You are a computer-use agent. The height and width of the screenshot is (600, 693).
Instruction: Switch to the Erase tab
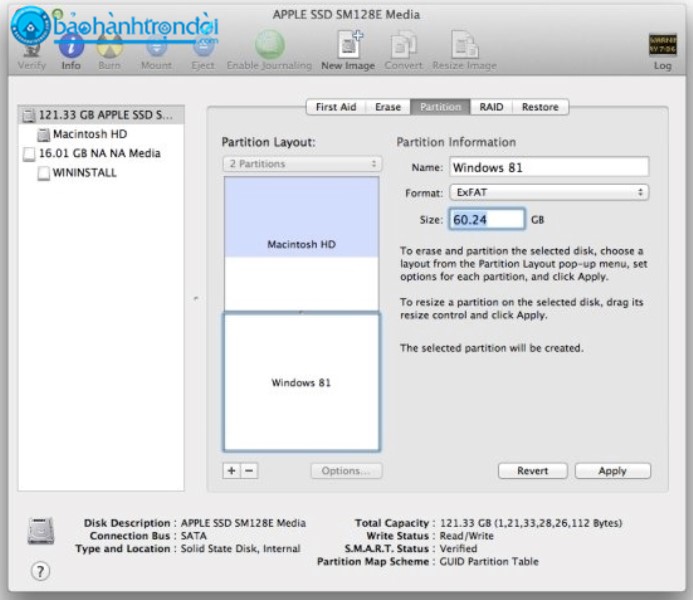[388, 107]
